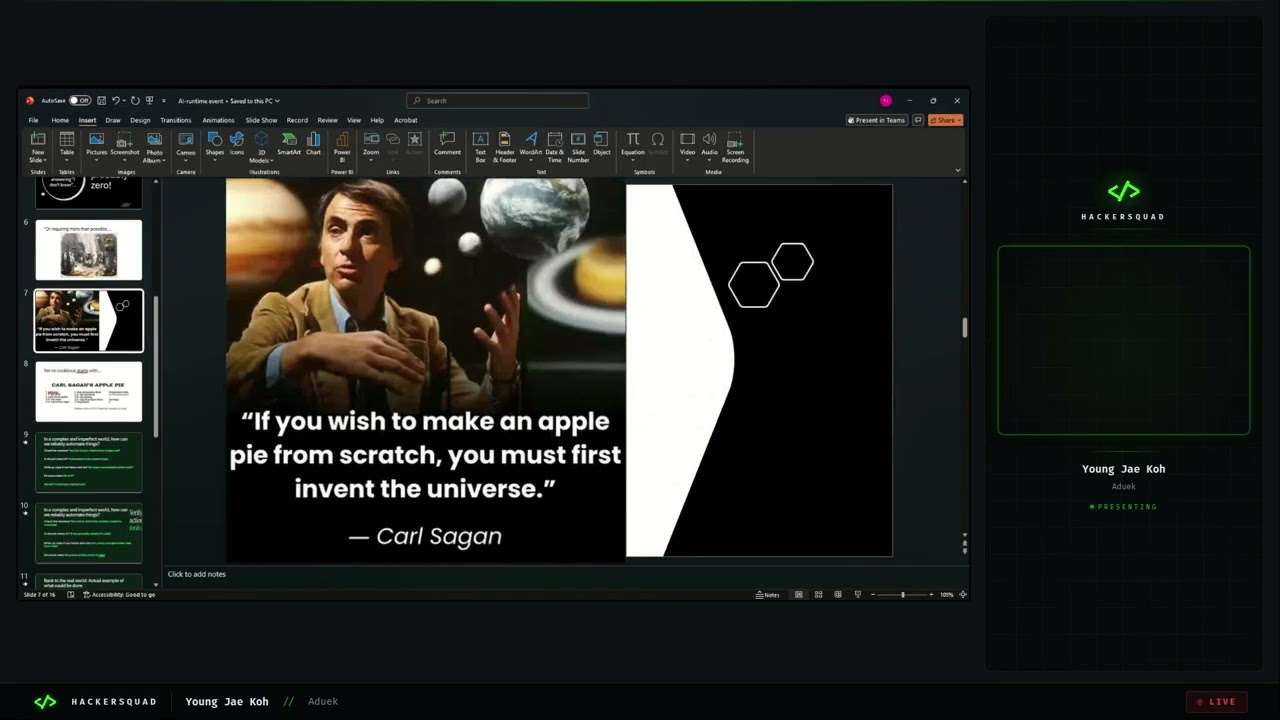Redo the last action
The width and height of the screenshot is (1280, 720).
(135, 101)
